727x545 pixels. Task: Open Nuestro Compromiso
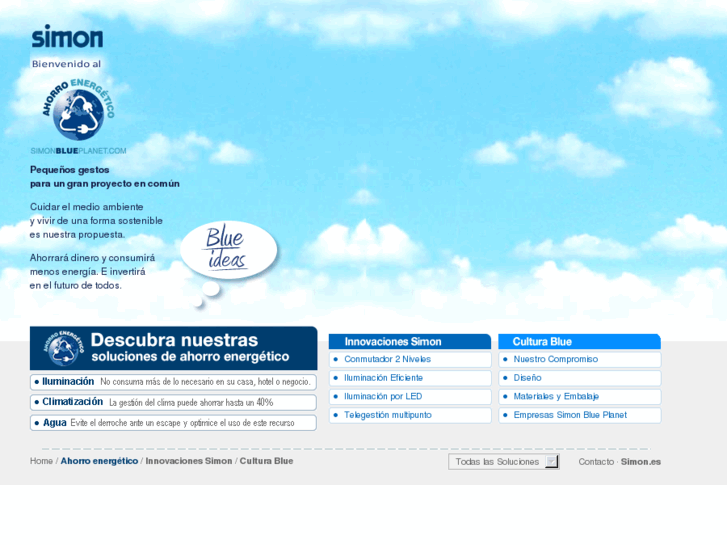click(x=580, y=359)
